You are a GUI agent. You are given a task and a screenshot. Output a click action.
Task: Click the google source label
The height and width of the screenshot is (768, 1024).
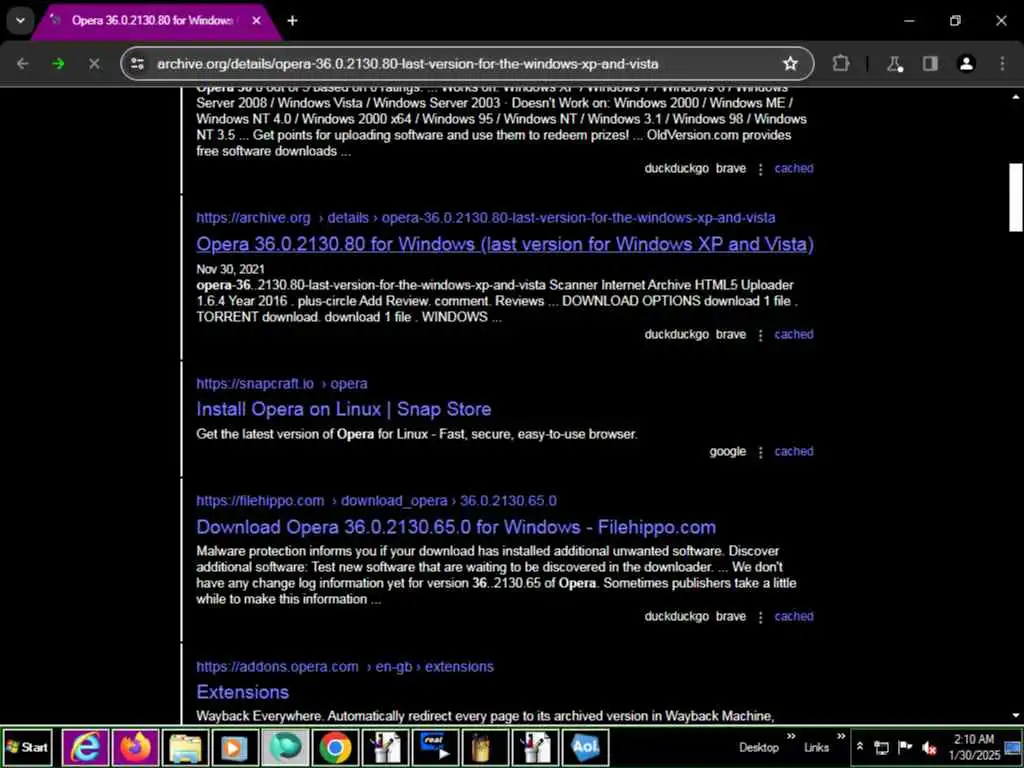[728, 451]
